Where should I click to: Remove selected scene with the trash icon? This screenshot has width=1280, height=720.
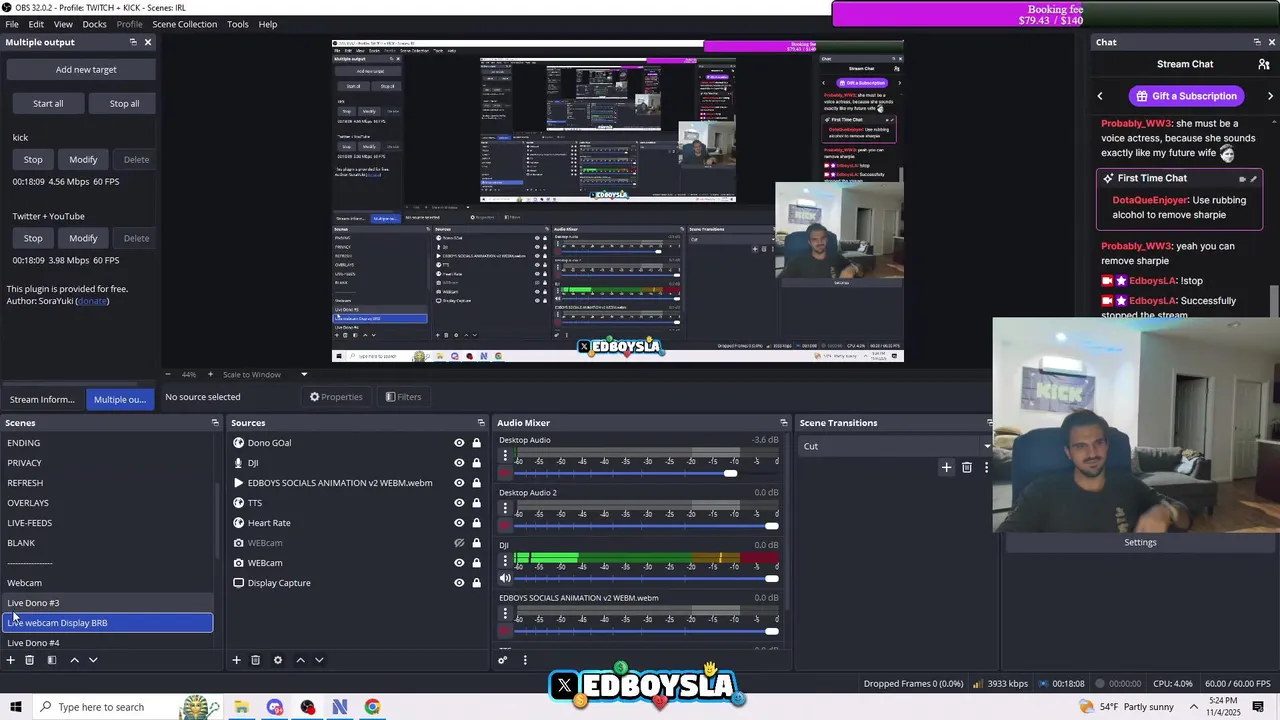30,660
